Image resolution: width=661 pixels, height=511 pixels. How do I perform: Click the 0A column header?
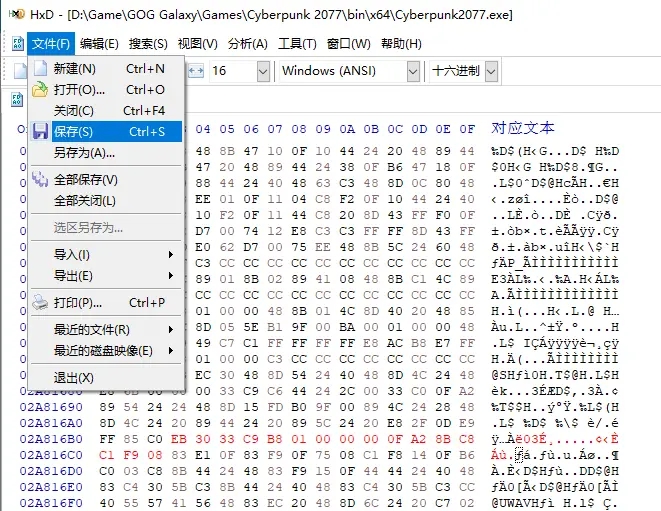(347, 129)
